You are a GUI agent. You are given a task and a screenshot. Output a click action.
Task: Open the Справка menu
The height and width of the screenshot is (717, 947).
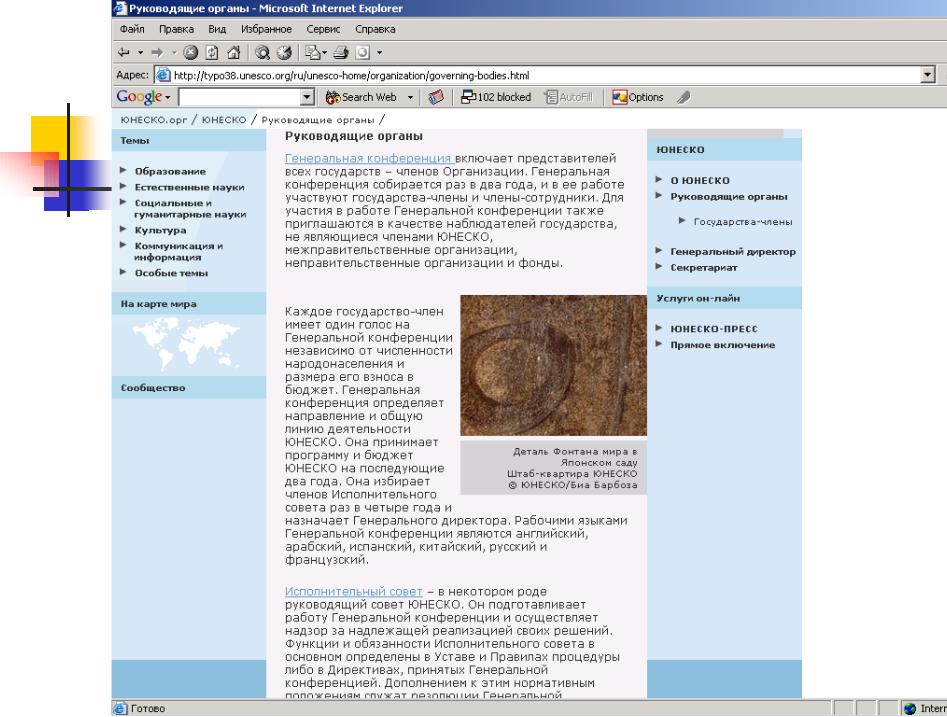point(375,29)
